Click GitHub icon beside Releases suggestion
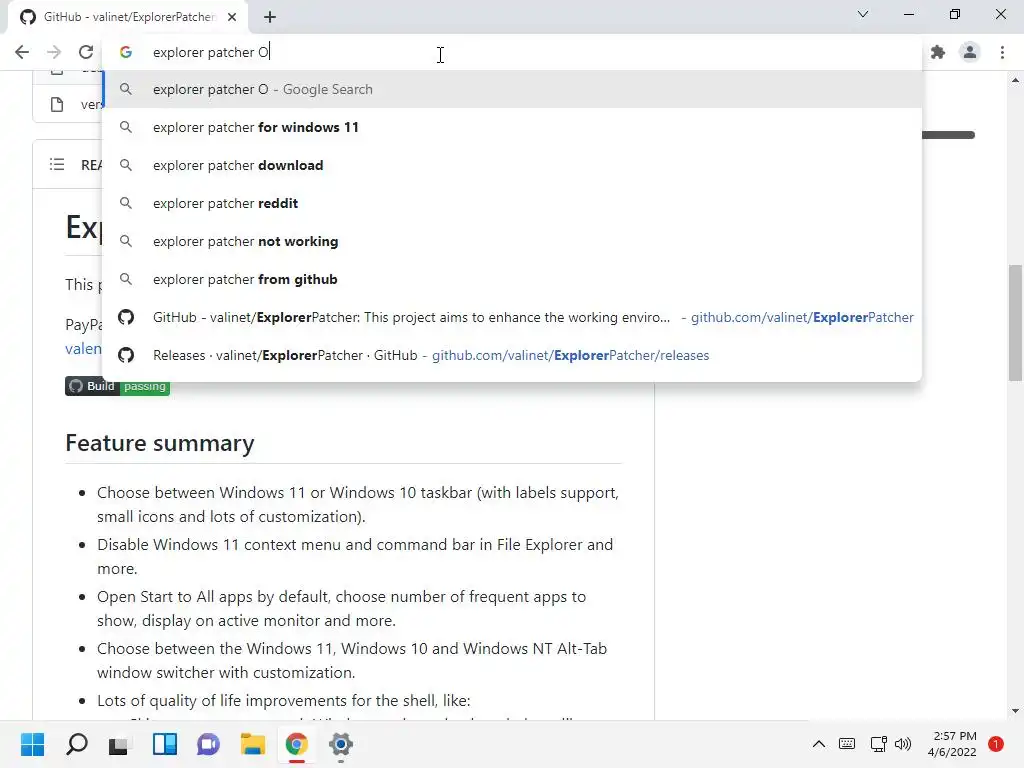Image resolution: width=1024 pixels, height=768 pixels. pyautogui.click(x=126, y=355)
